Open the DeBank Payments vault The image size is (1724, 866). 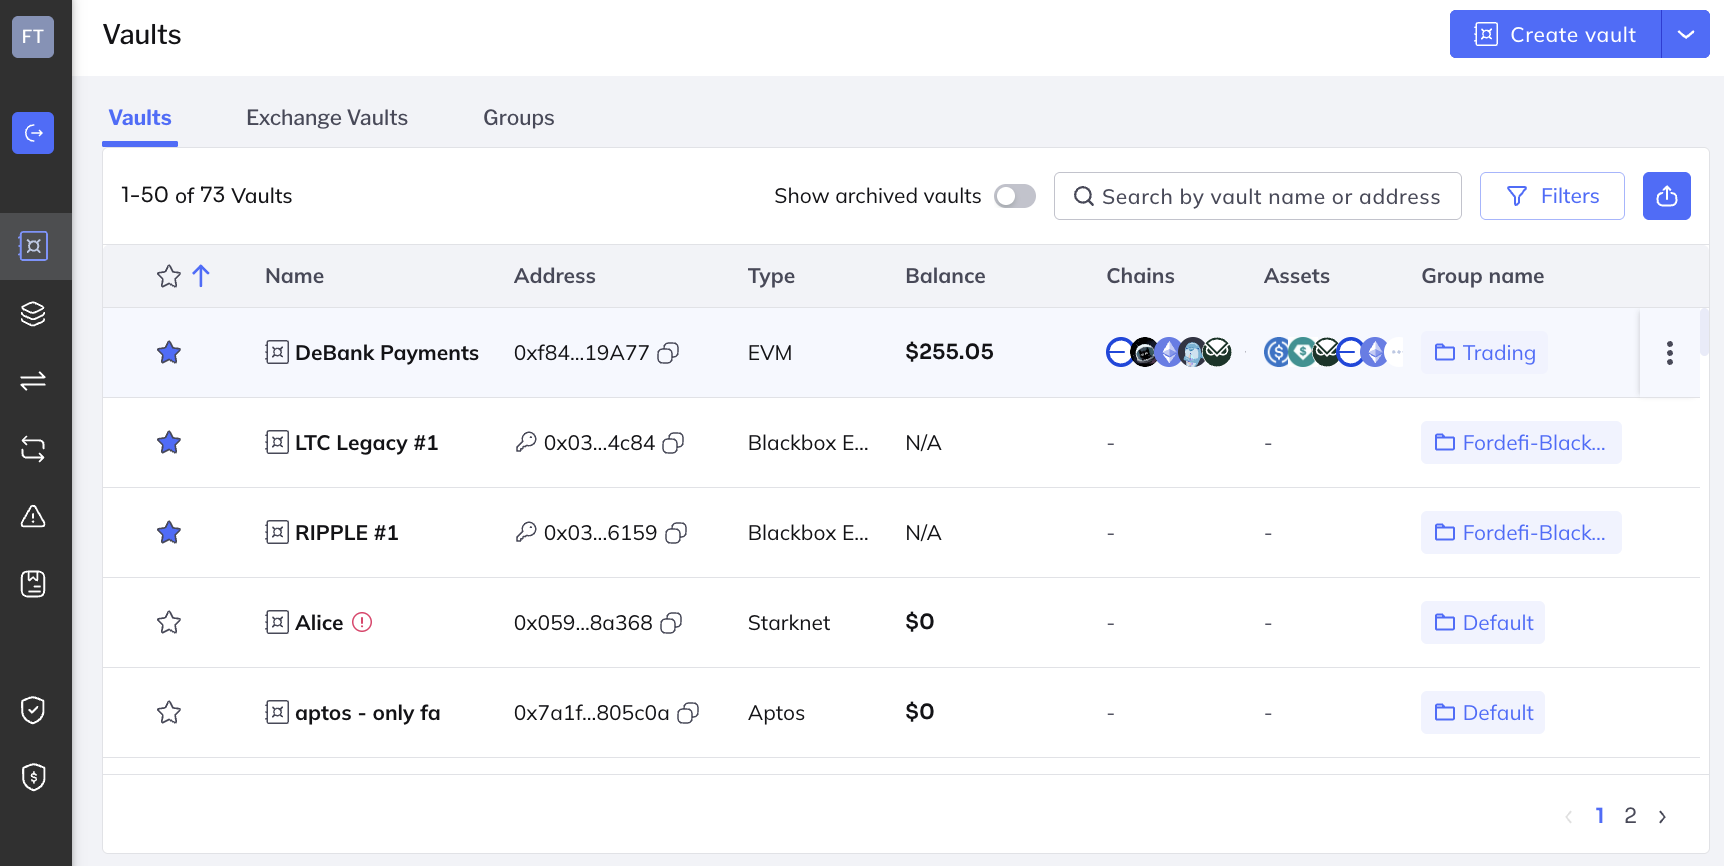[386, 352]
